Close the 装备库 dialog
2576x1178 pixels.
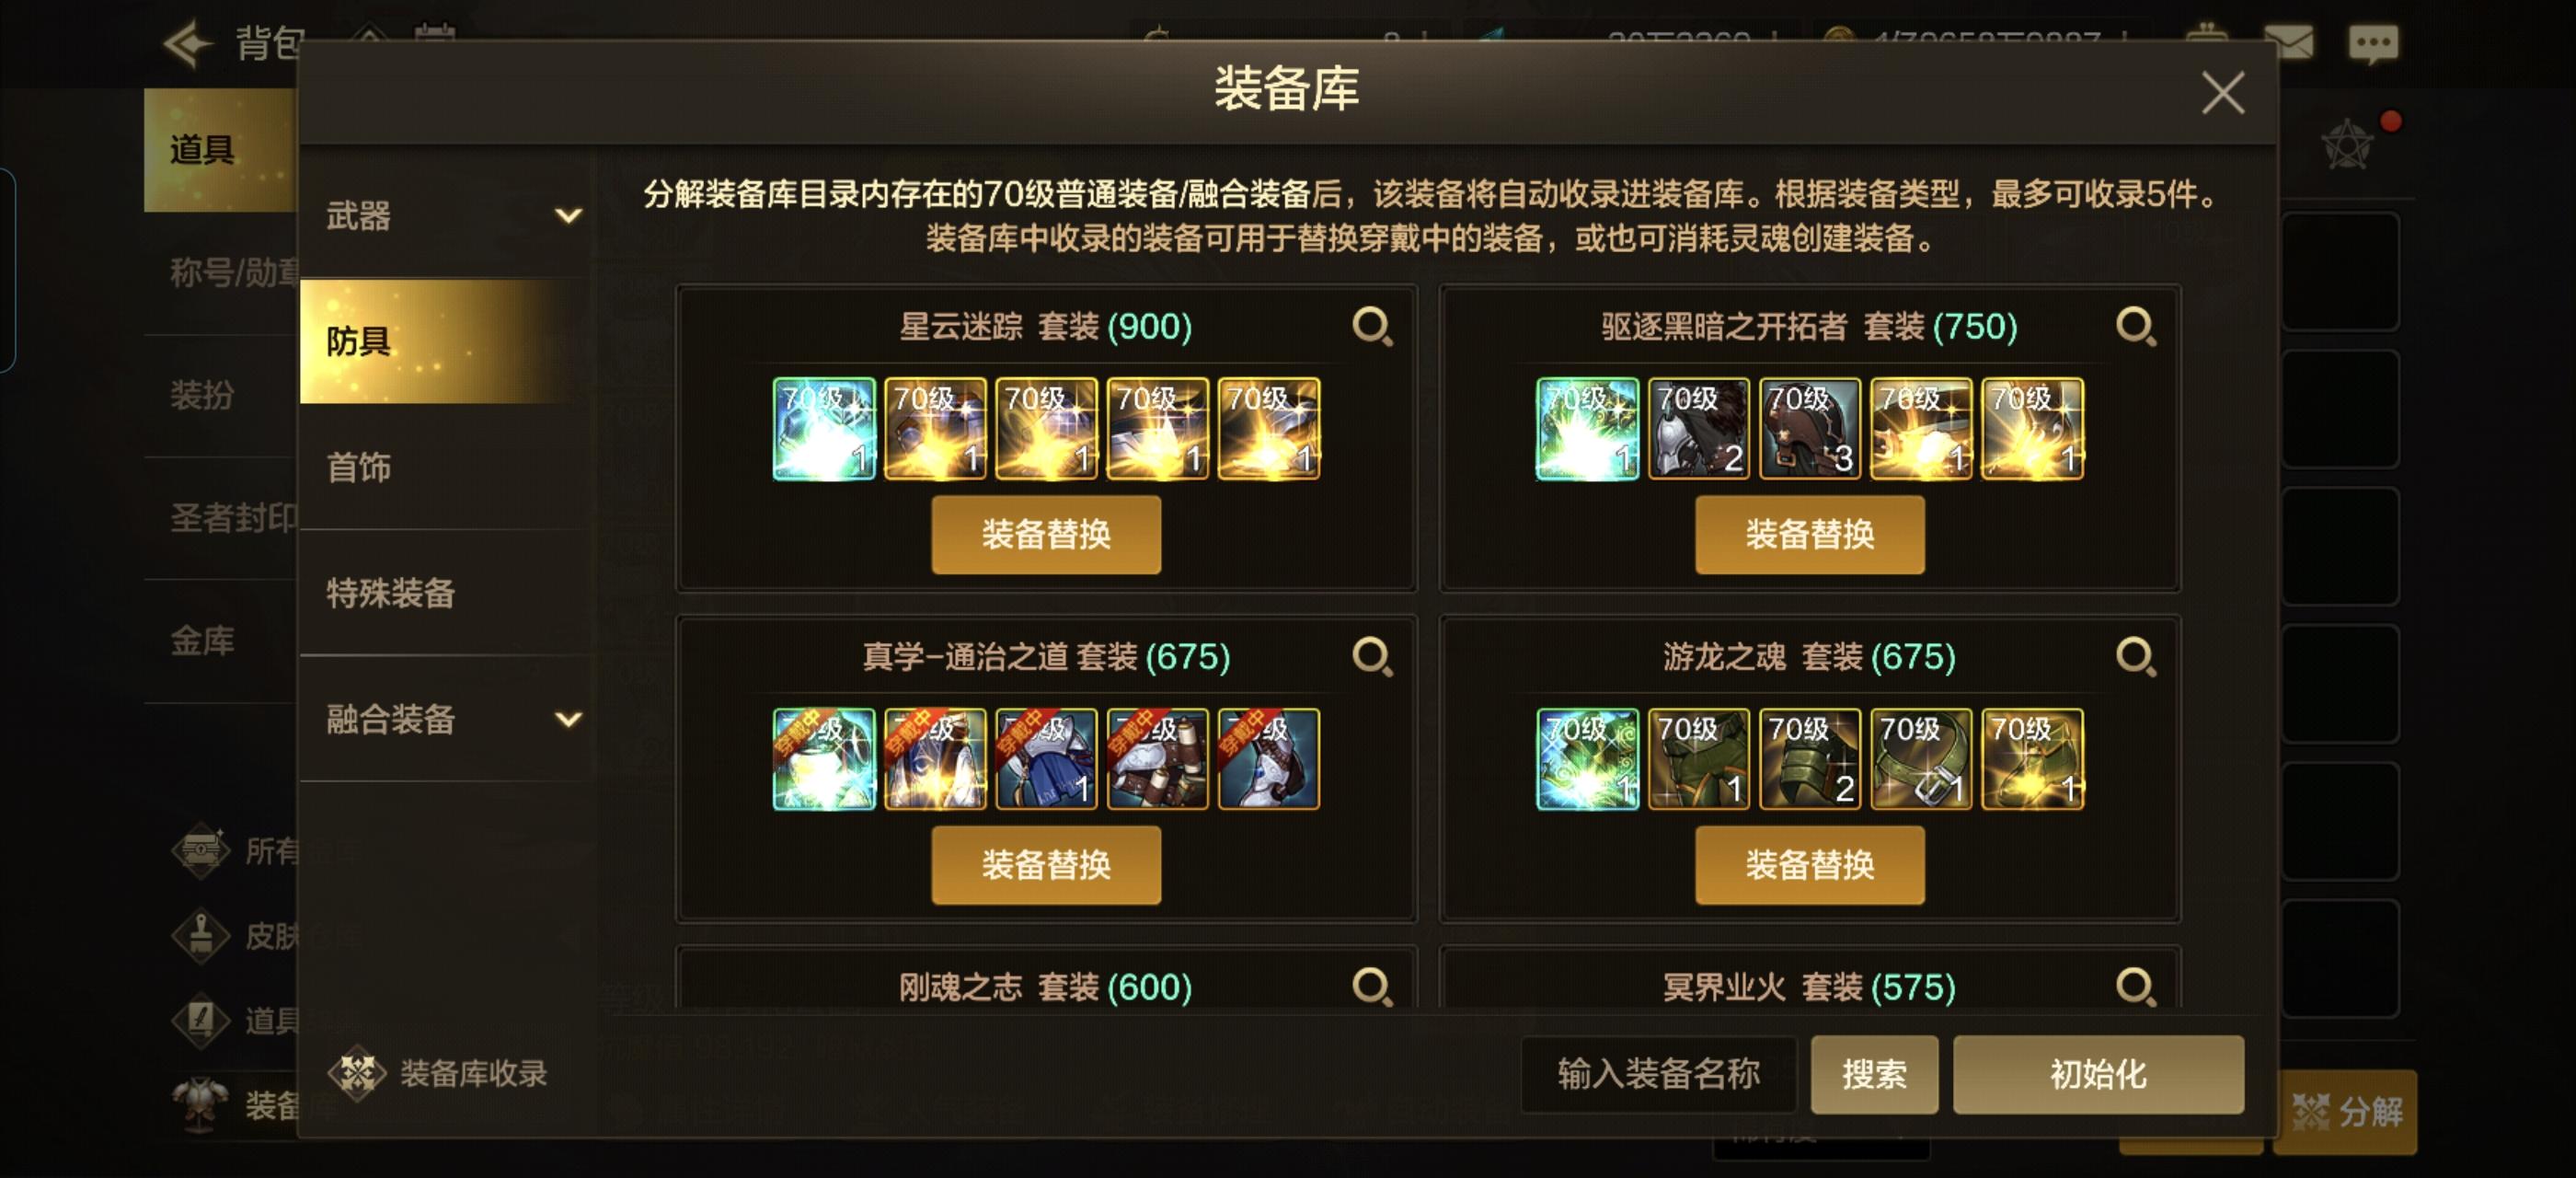coord(2223,92)
